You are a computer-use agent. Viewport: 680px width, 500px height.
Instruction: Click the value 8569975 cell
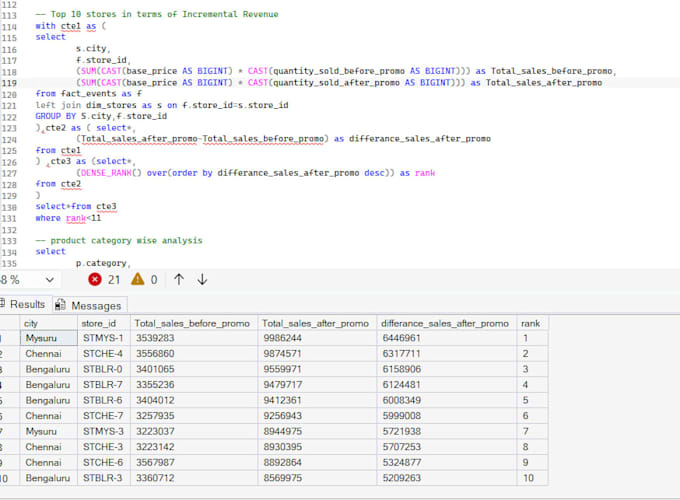point(317,478)
